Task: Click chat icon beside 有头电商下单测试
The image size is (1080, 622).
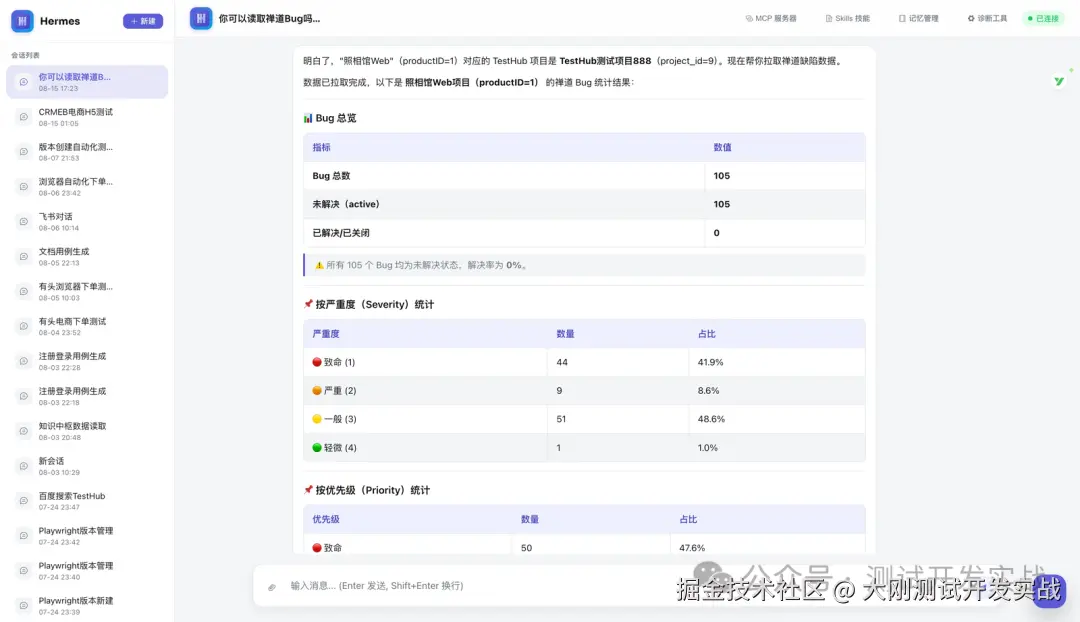Action: tap(23, 326)
